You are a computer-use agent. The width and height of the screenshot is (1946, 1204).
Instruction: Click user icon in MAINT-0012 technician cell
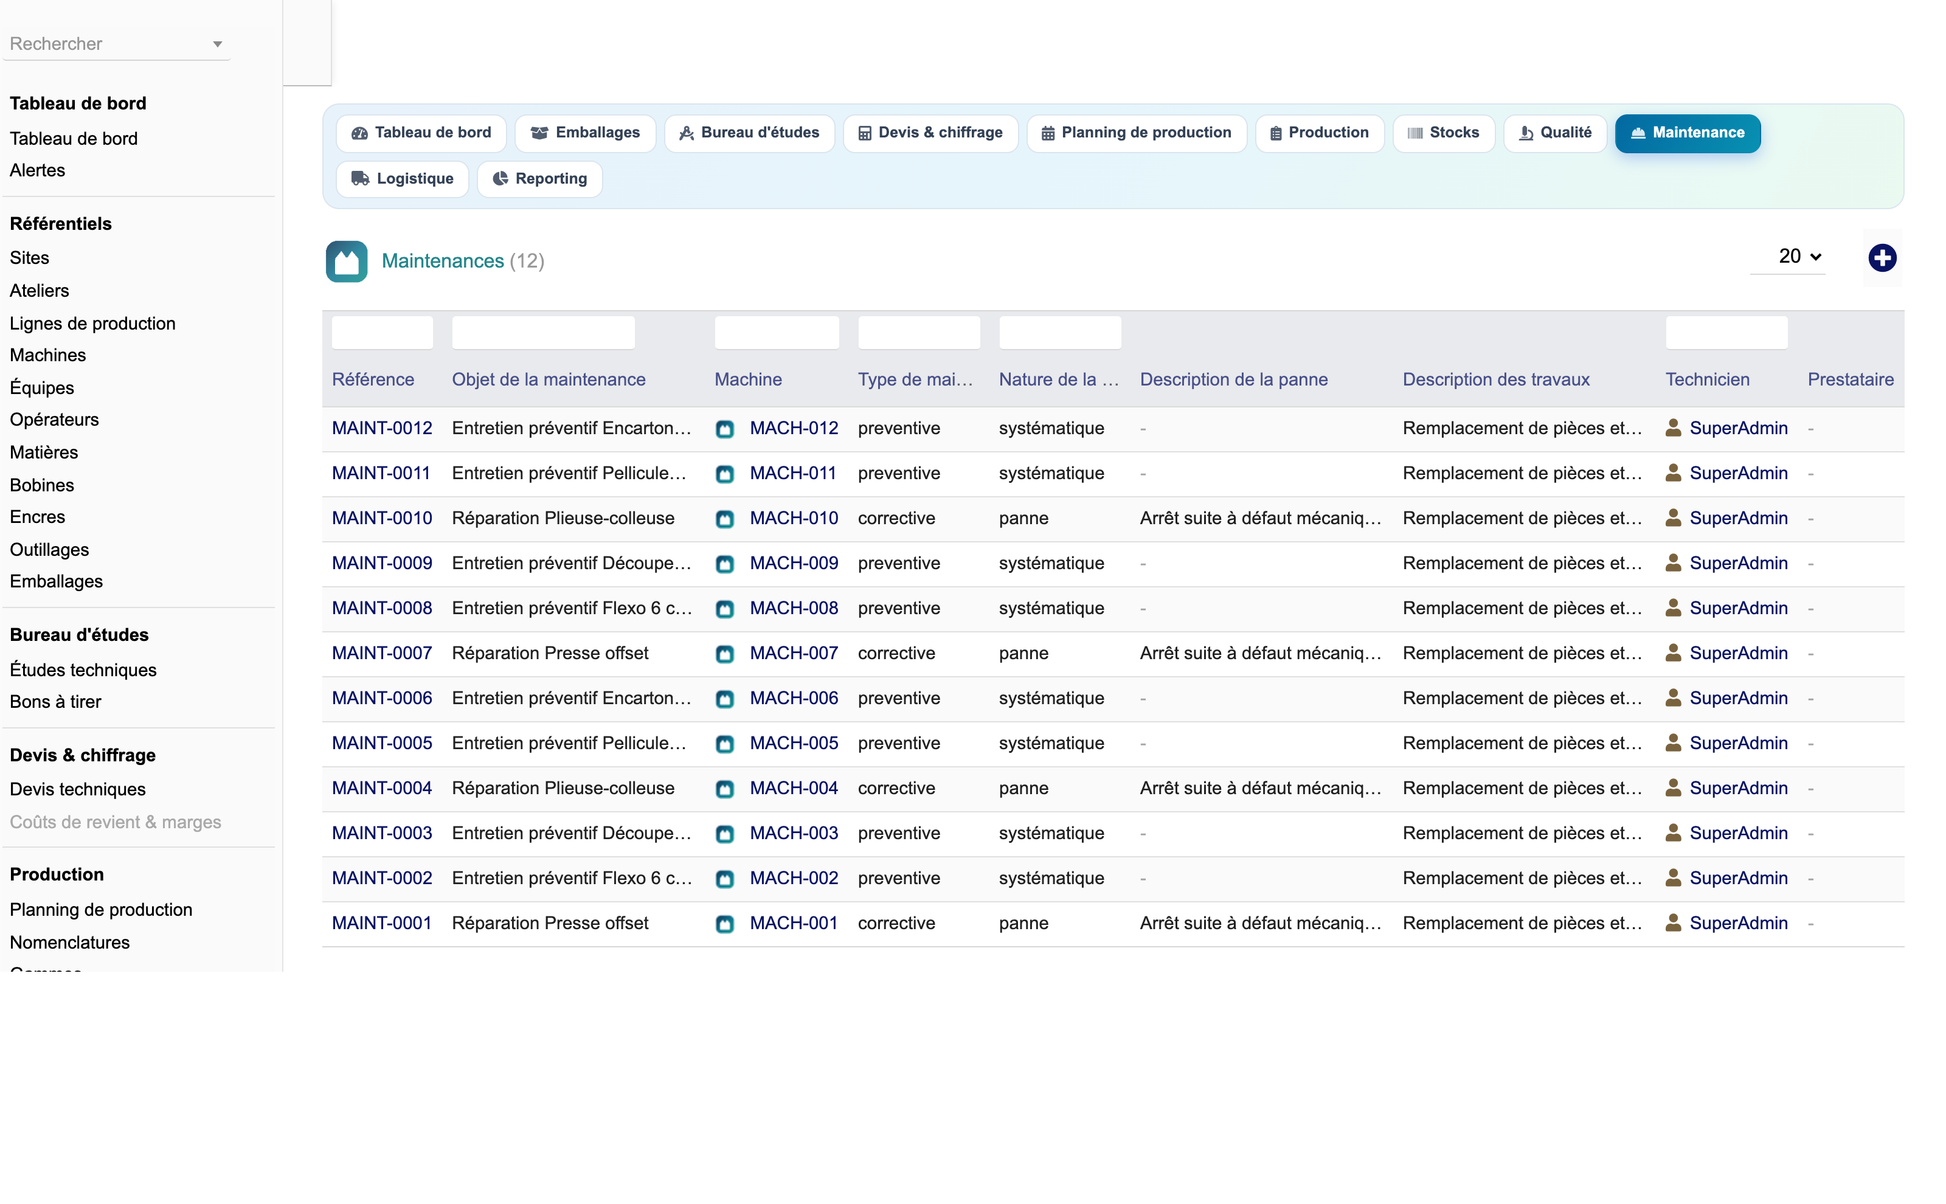tap(1673, 428)
